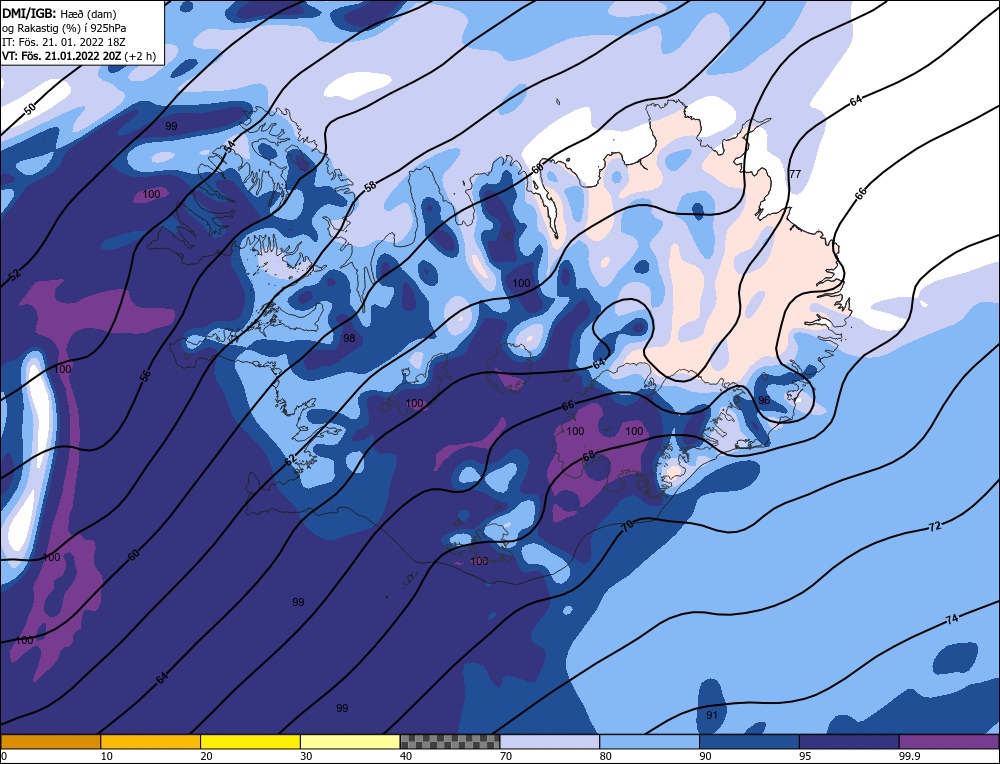Screen dimensions: 1000x764
Task: Click the '80' tick on the legend
Action: pos(605,756)
